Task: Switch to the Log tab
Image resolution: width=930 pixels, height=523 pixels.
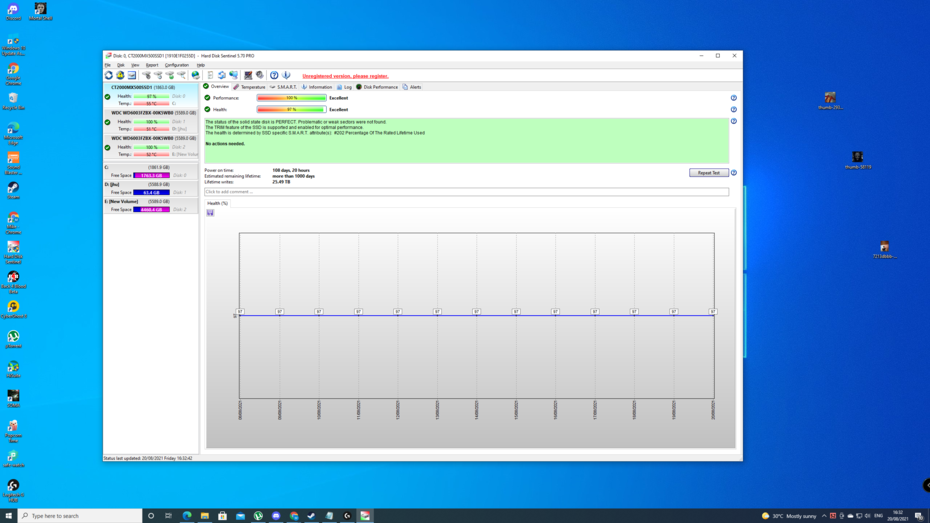Action: 345,87
